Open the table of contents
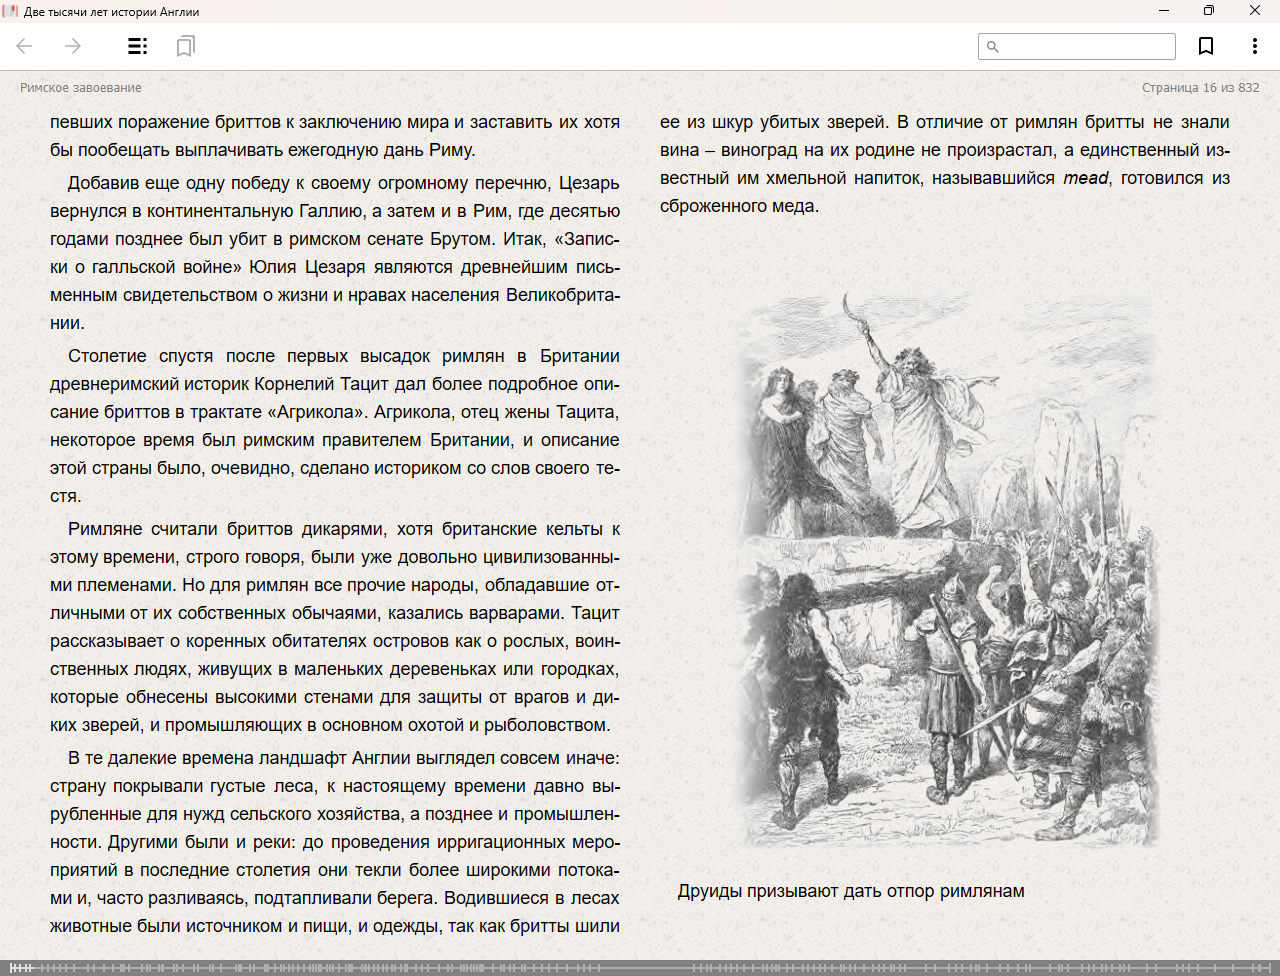1280x976 pixels. click(x=137, y=46)
